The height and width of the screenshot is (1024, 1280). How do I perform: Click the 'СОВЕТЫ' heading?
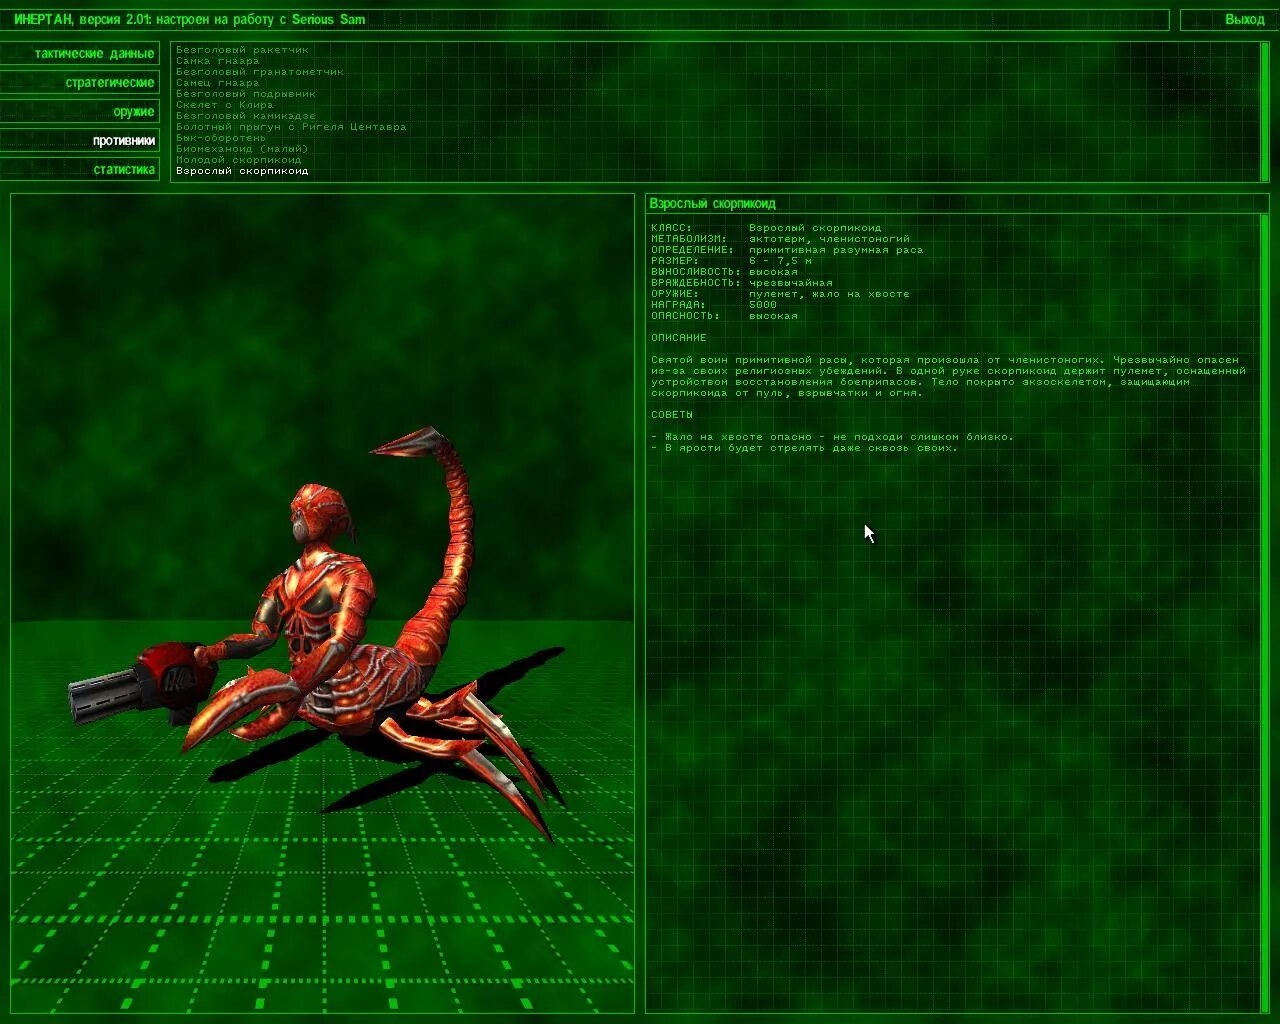pos(672,414)
